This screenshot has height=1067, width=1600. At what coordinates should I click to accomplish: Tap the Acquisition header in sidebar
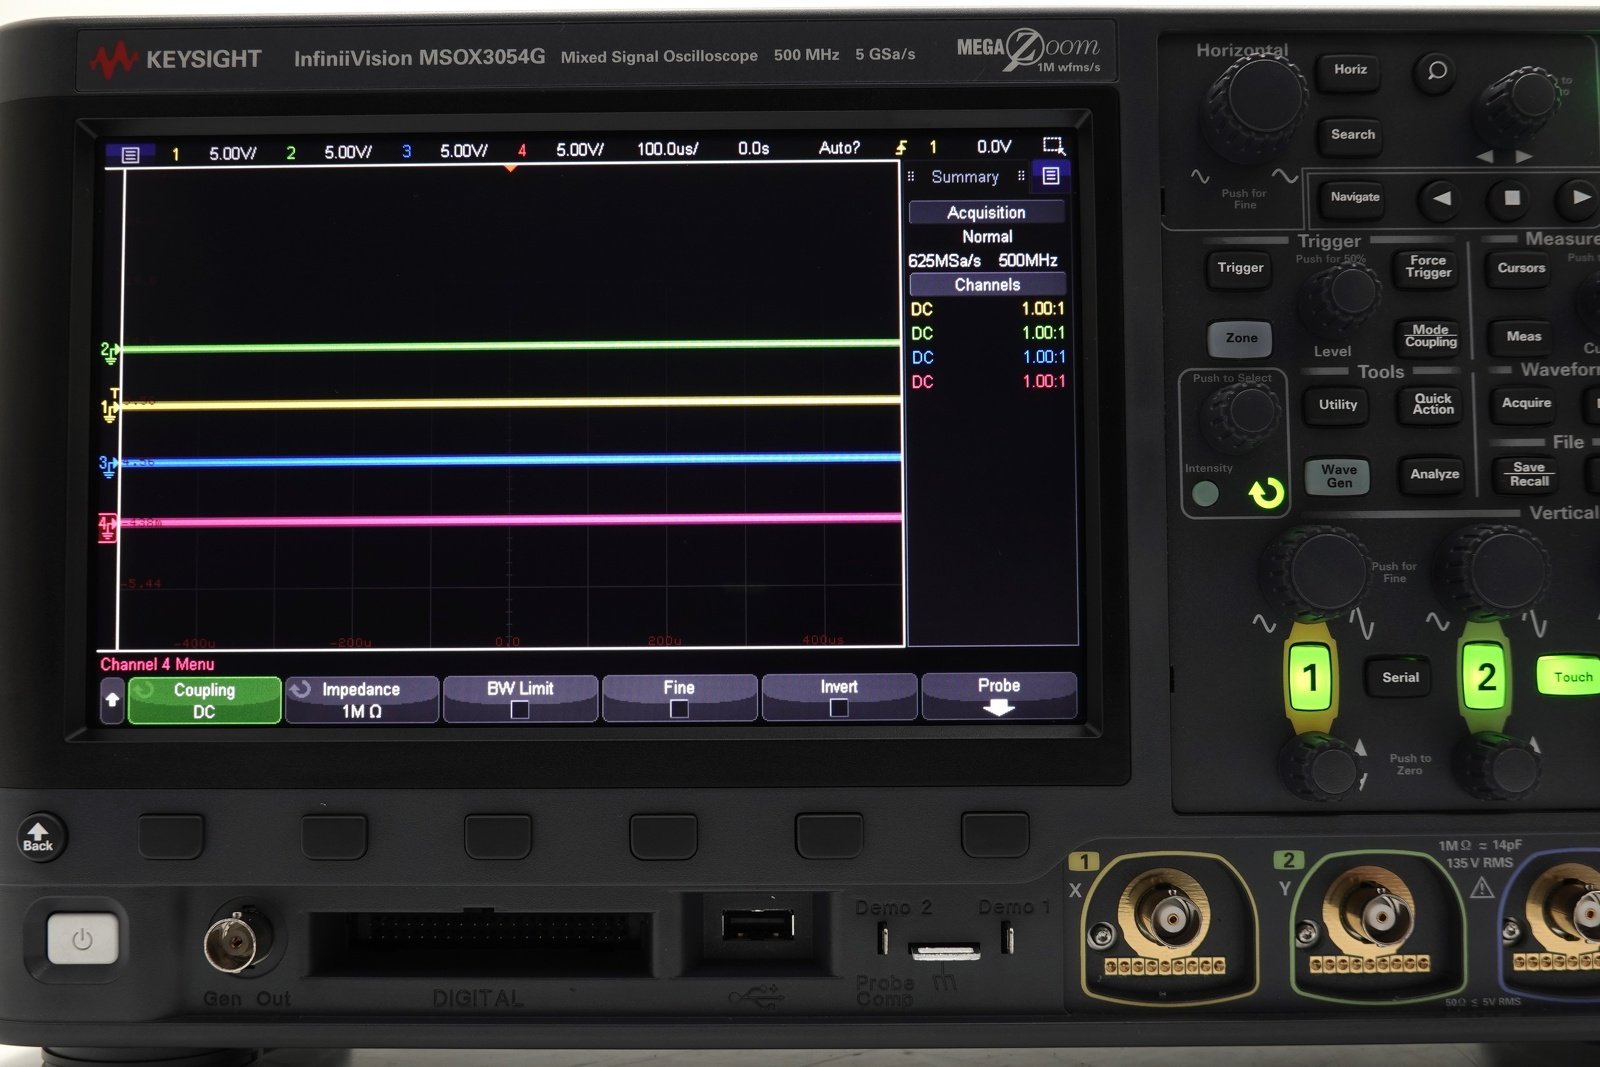pos(986,212)
